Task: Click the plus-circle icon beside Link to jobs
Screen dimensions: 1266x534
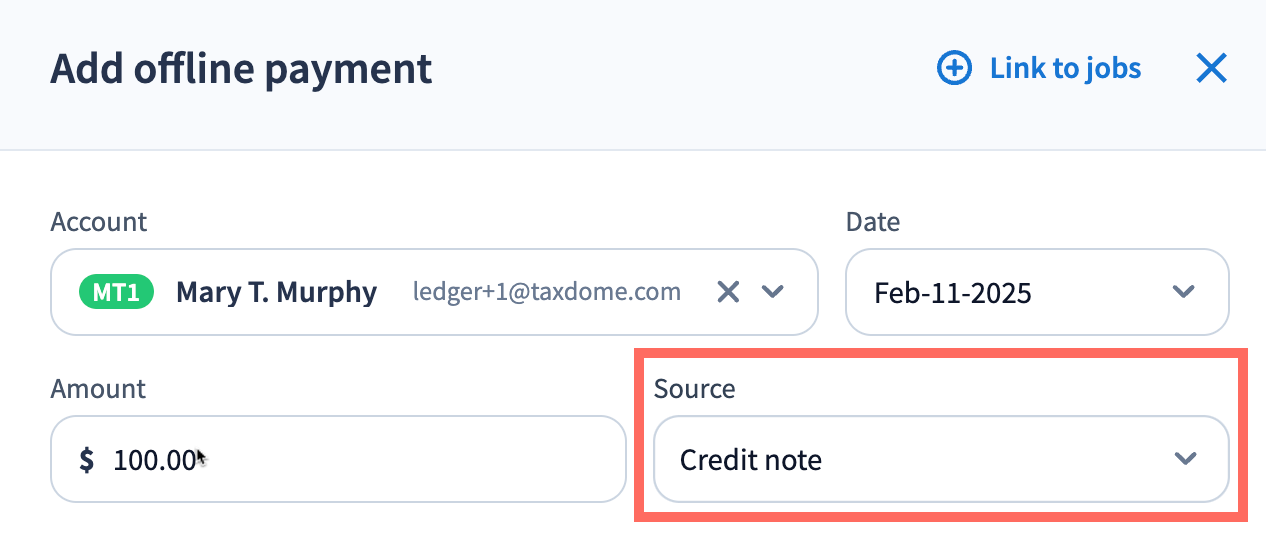Action: tap(954, 68)
